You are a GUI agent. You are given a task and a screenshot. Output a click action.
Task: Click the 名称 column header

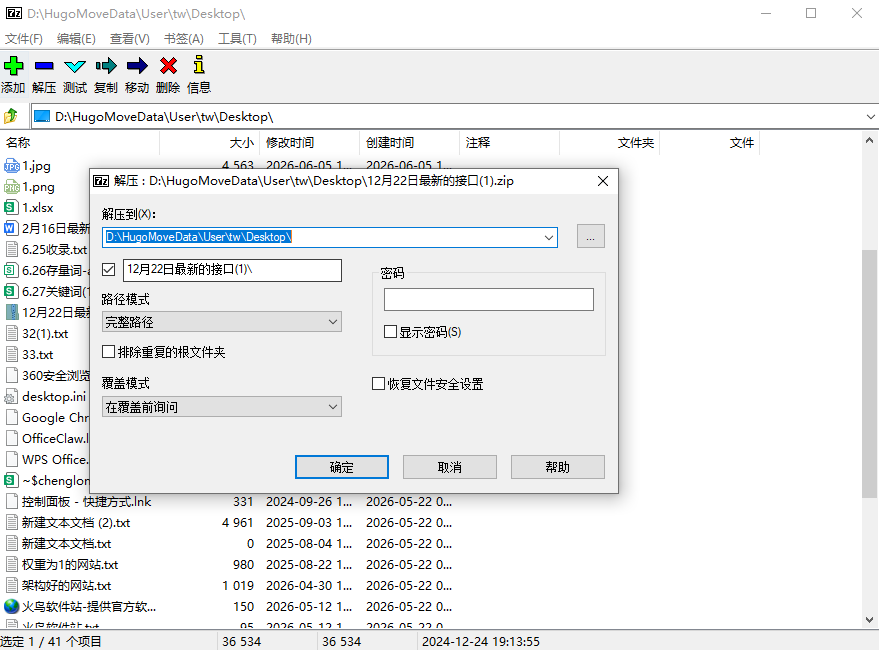point(80,142)
